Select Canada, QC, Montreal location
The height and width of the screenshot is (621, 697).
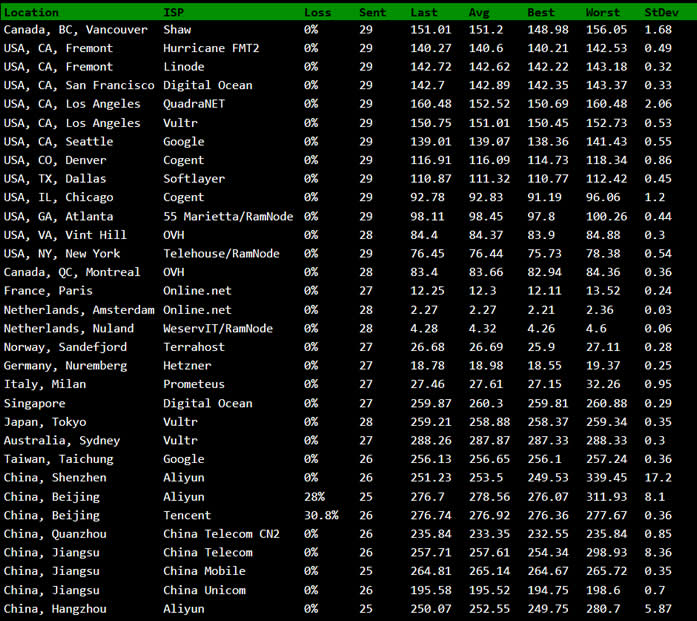click(x=72, y=272)
